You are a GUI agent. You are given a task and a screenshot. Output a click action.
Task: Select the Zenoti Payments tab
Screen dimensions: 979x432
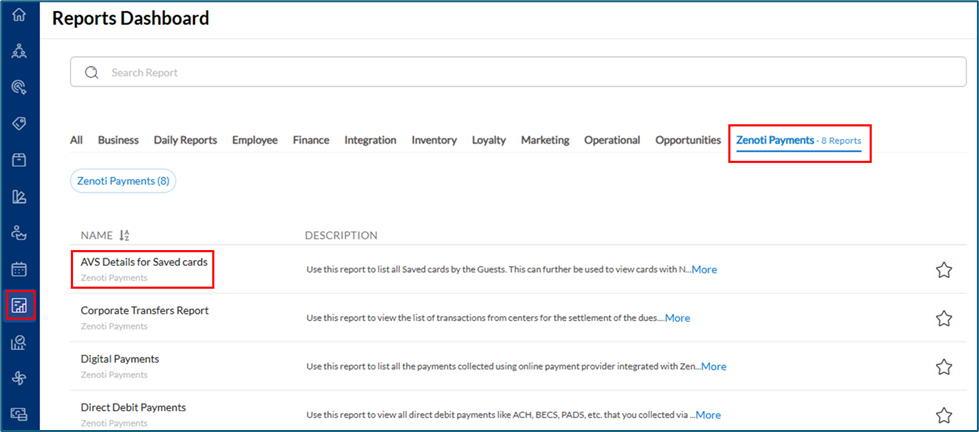[x=799, y=140]
